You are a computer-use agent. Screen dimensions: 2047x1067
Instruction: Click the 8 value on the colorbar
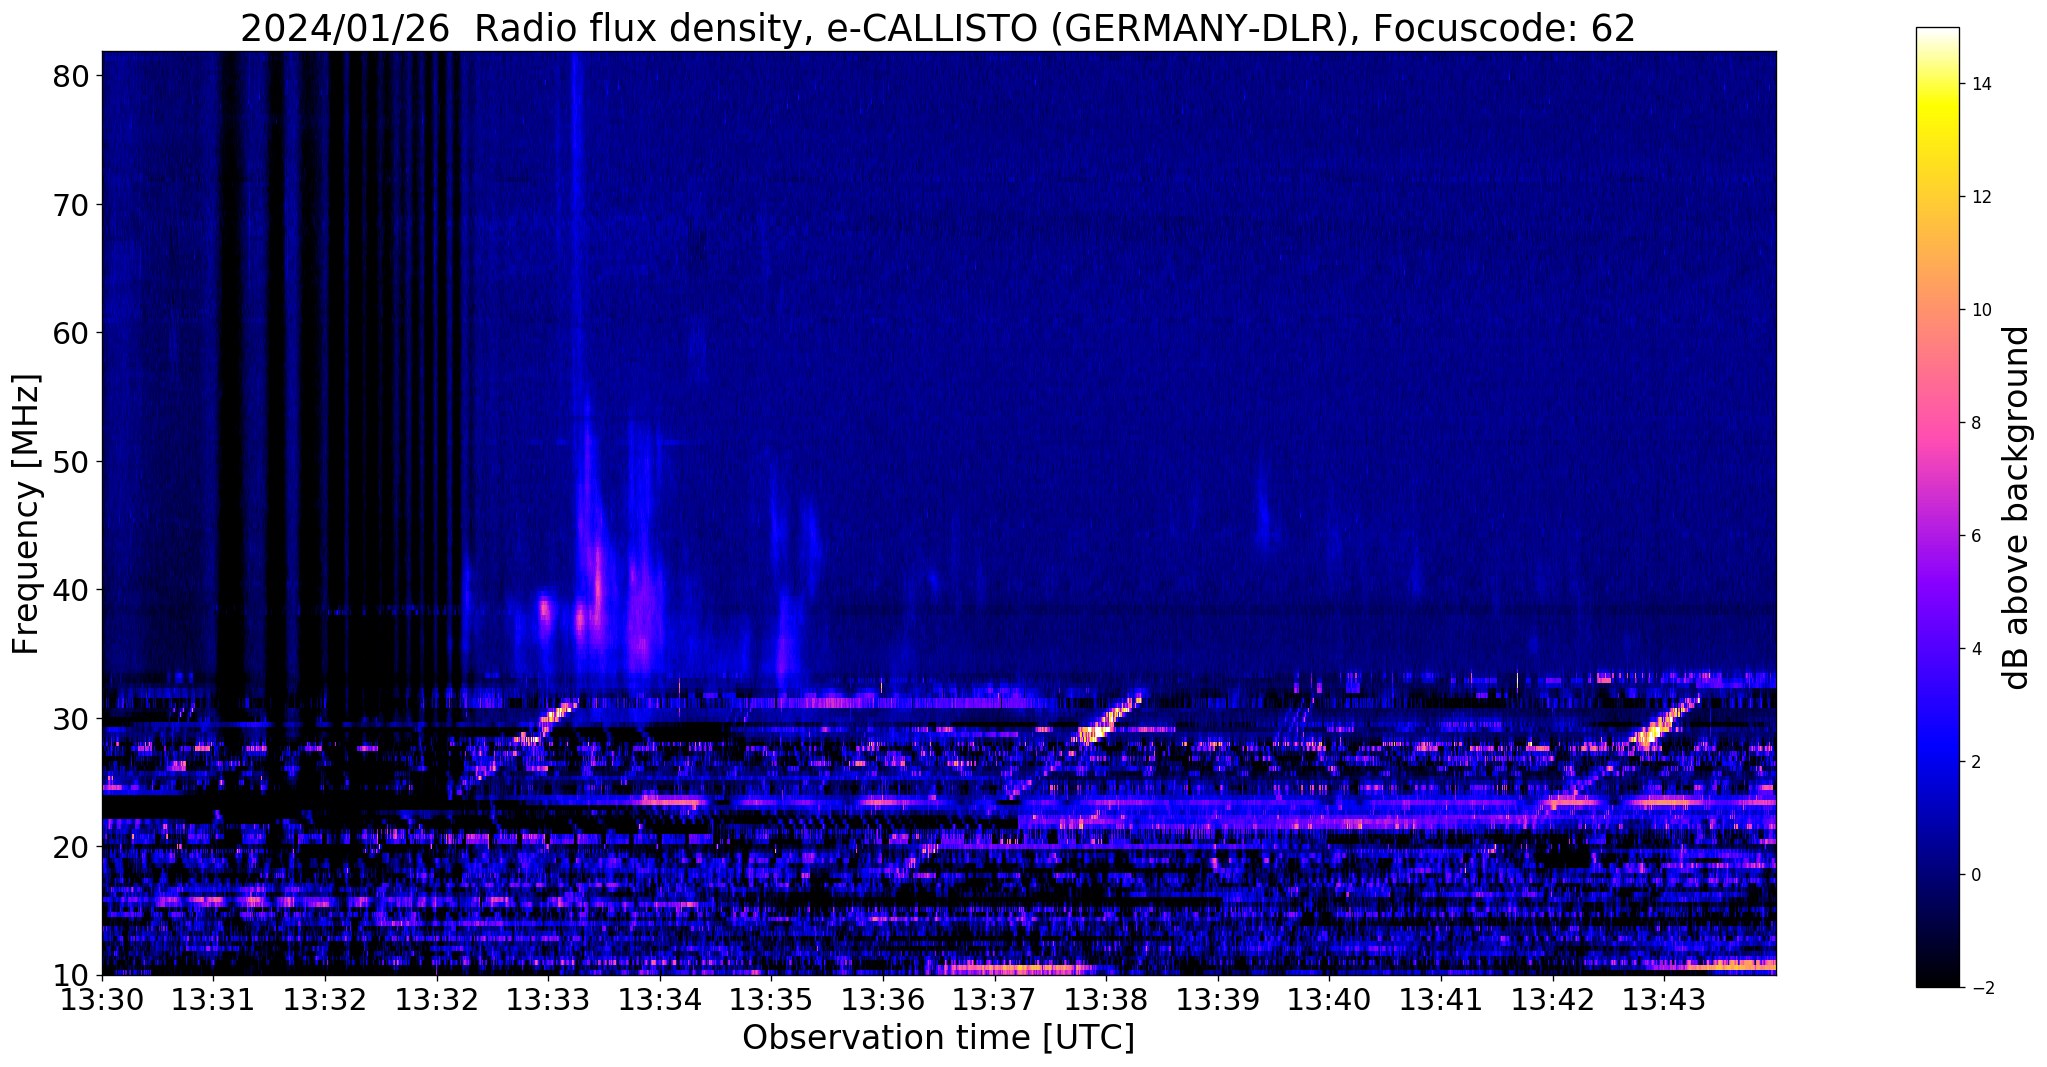(1975, 423)
